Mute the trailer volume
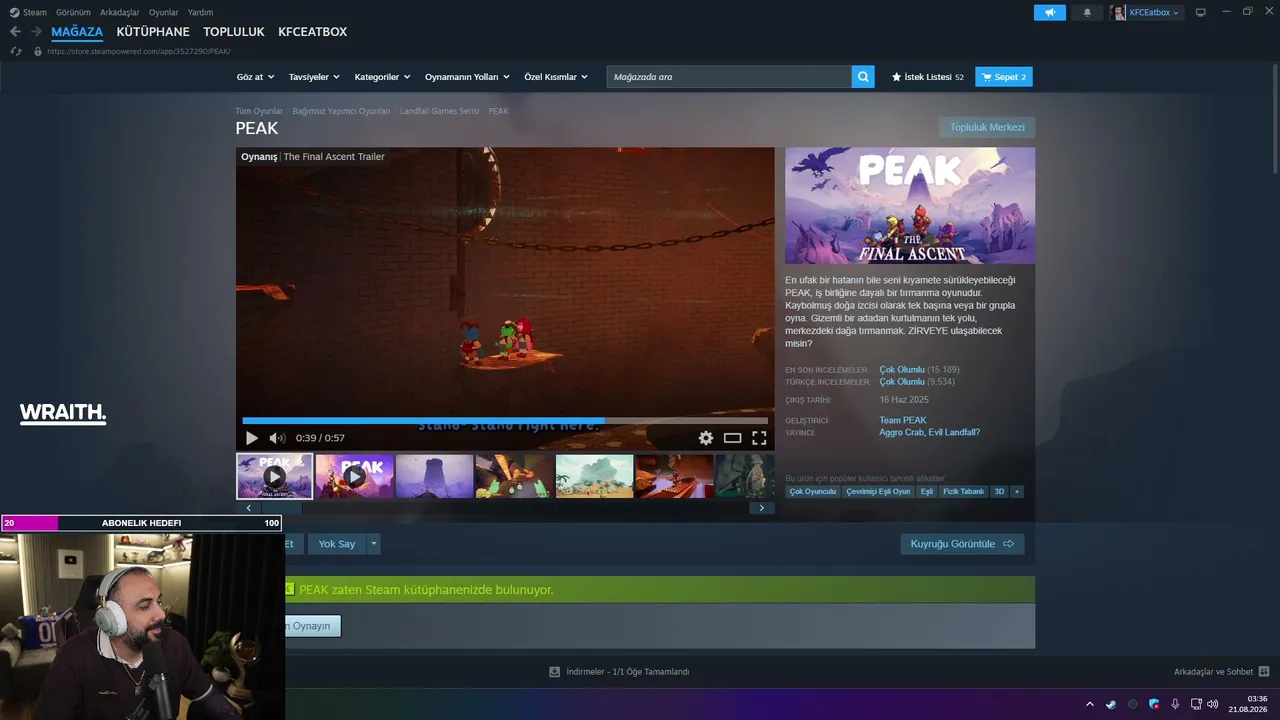The width and height of the screenshot is (1280, 720). coord(277,438)
